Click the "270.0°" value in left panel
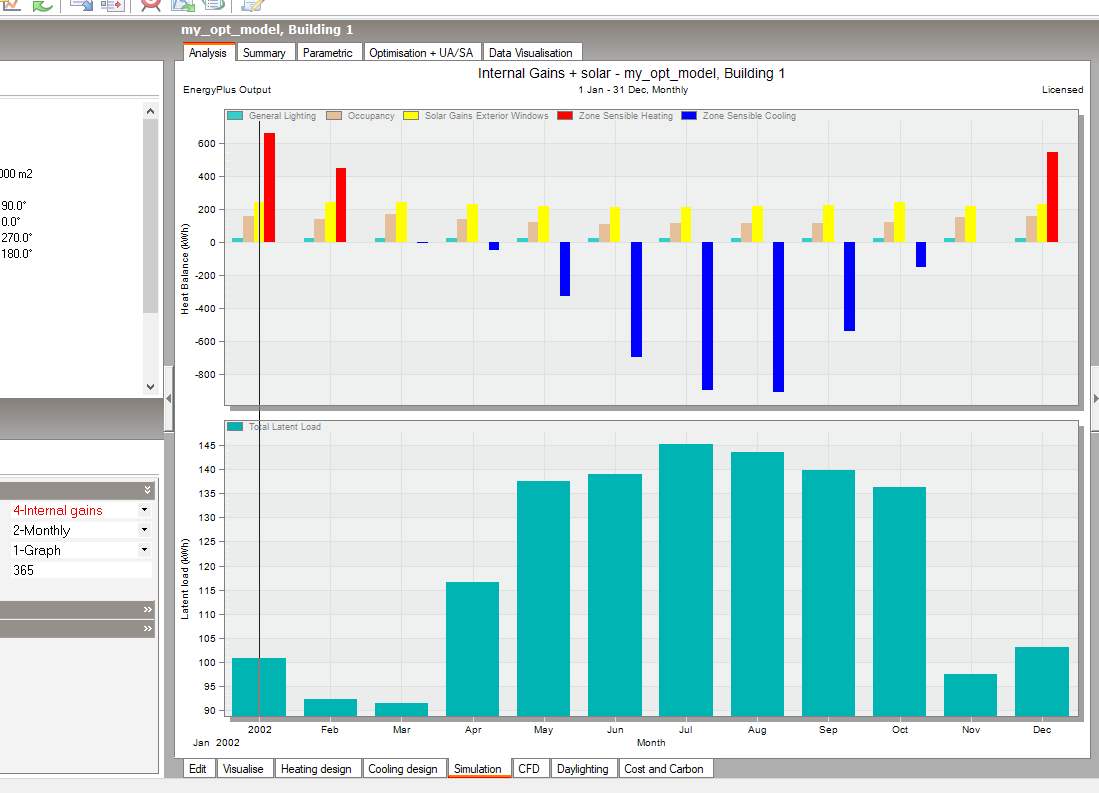 pos(17,238)
